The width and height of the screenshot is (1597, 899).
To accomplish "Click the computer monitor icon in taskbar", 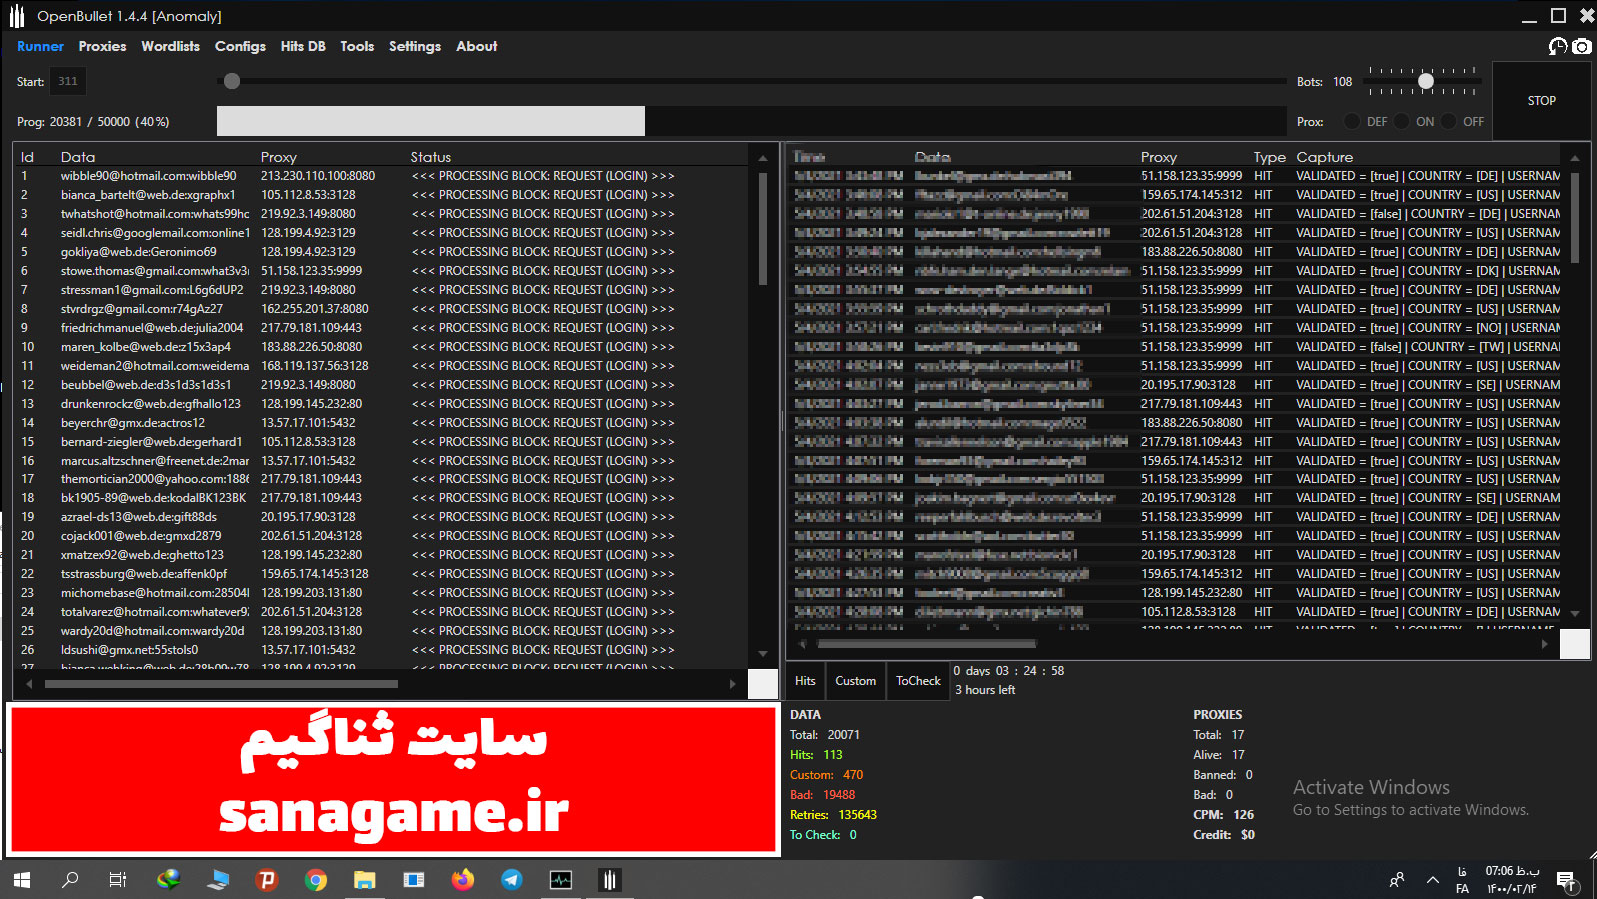I will point(218,880).
